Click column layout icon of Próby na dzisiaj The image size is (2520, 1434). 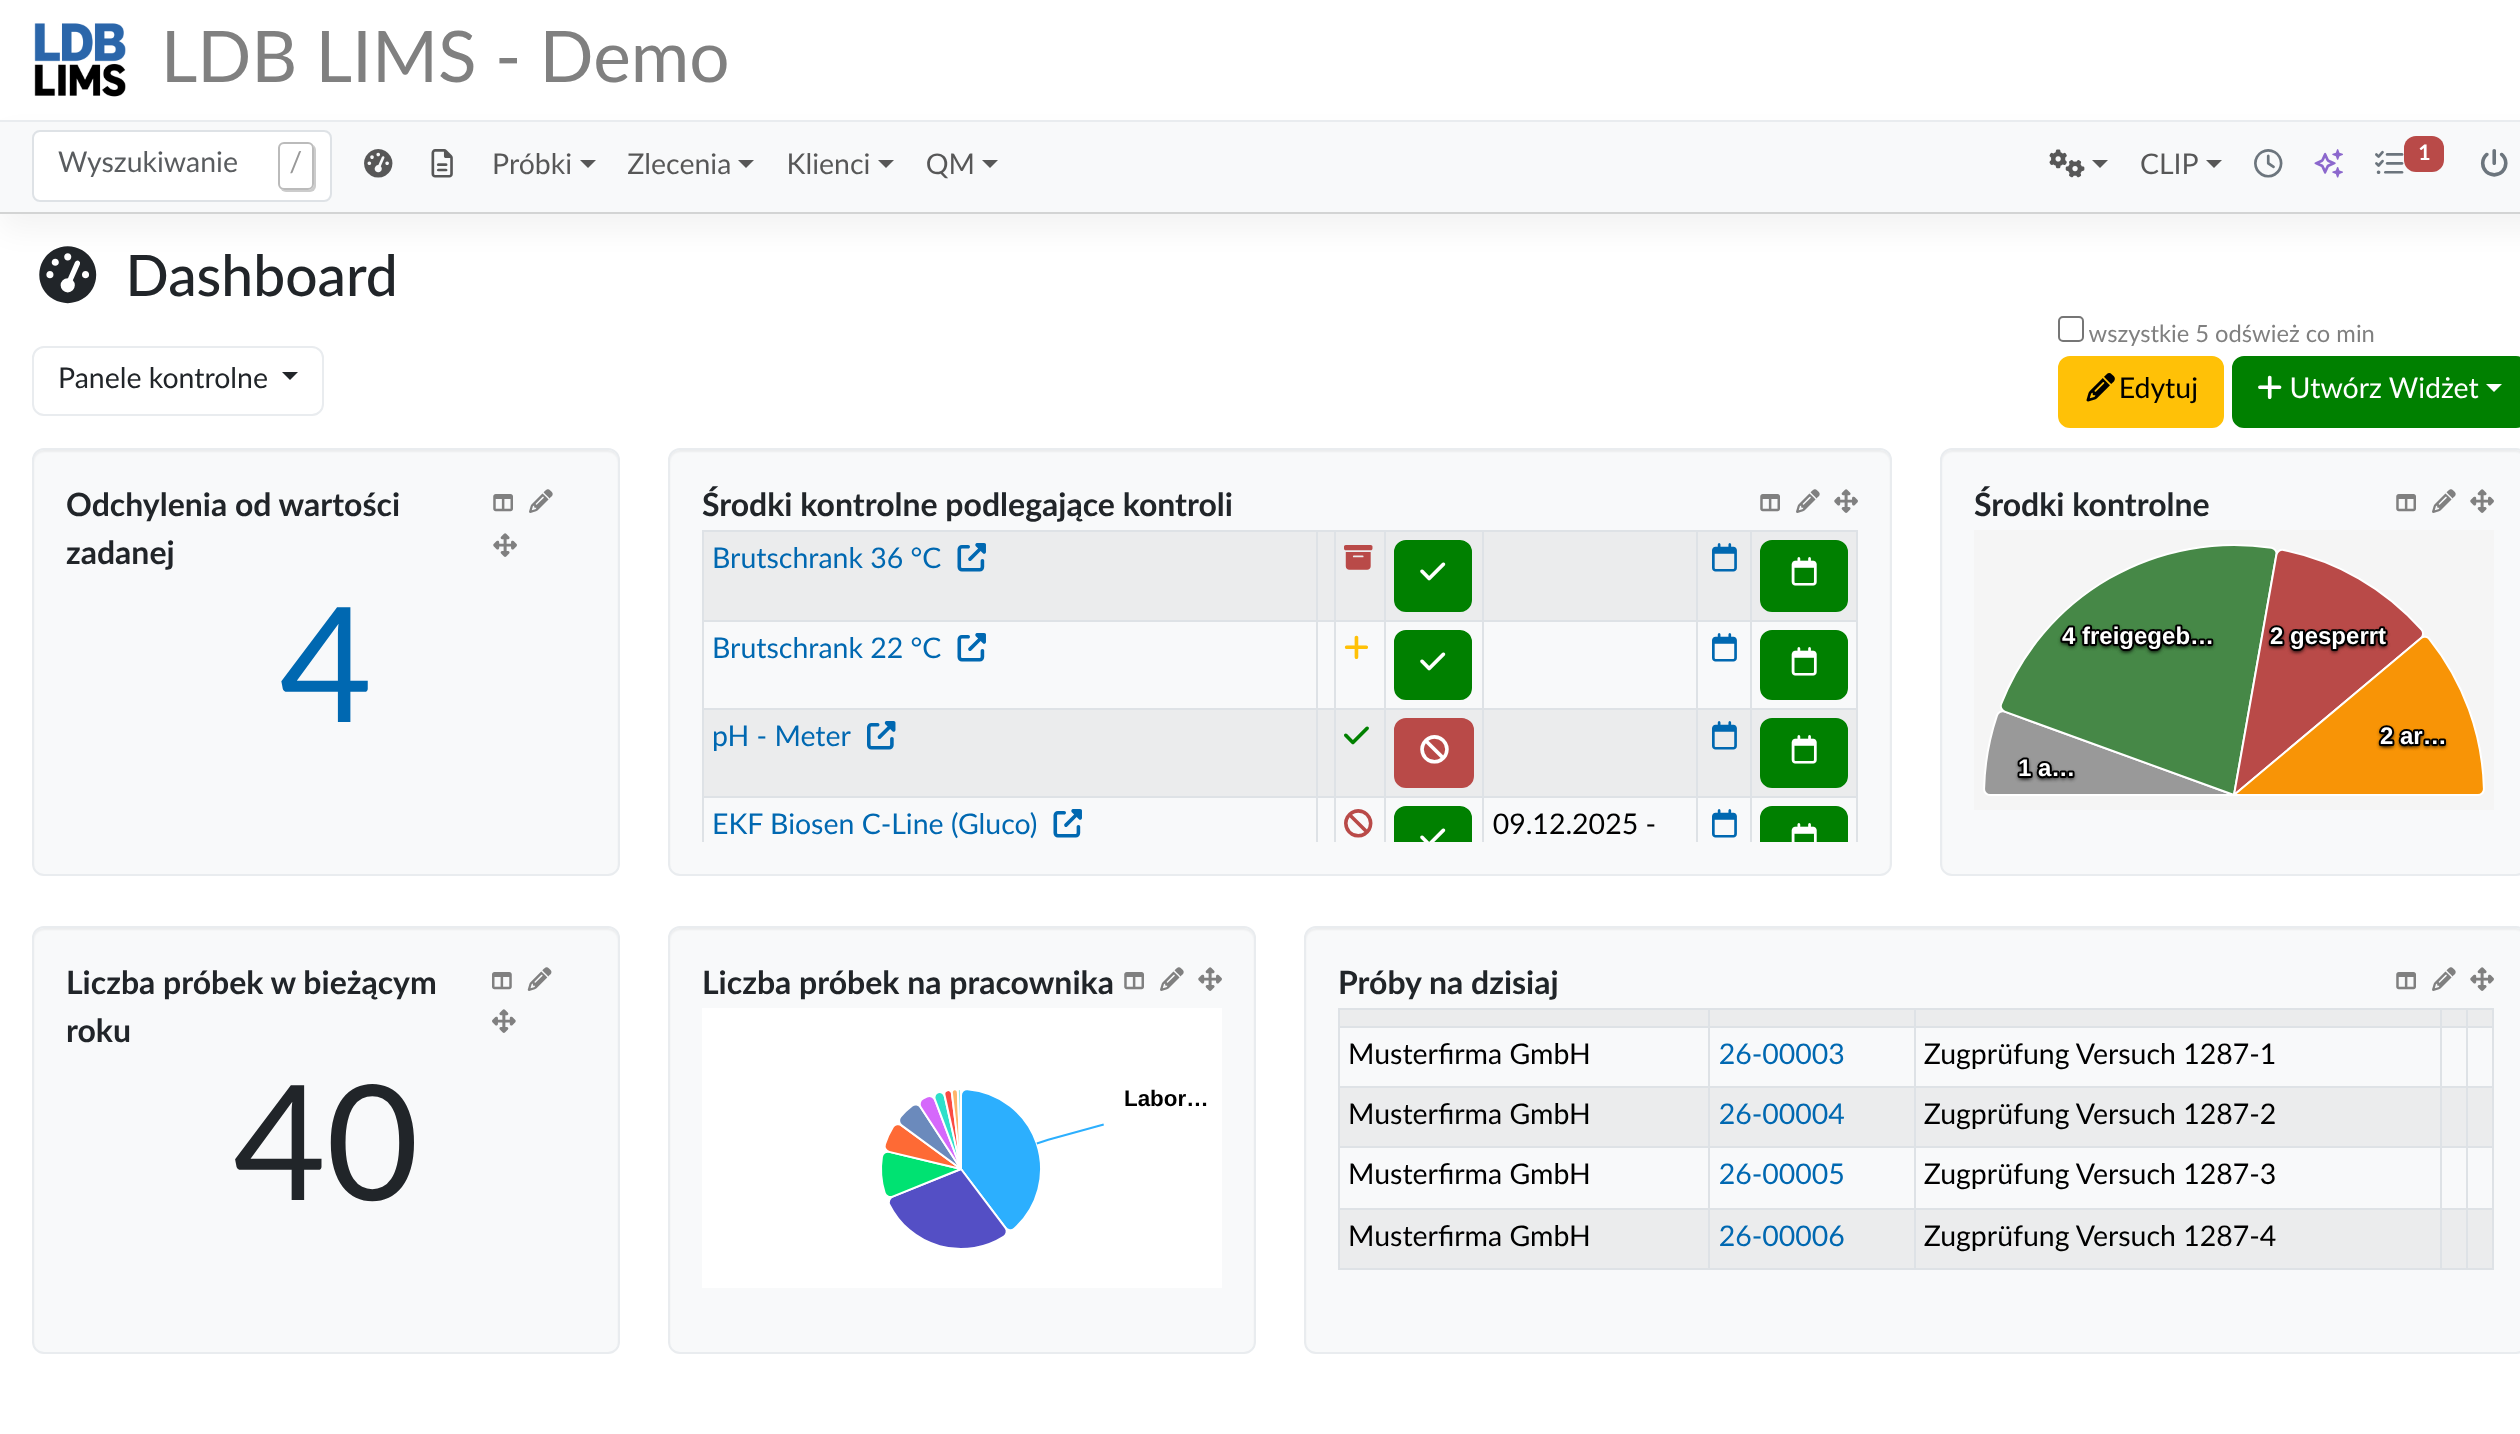2406,980
